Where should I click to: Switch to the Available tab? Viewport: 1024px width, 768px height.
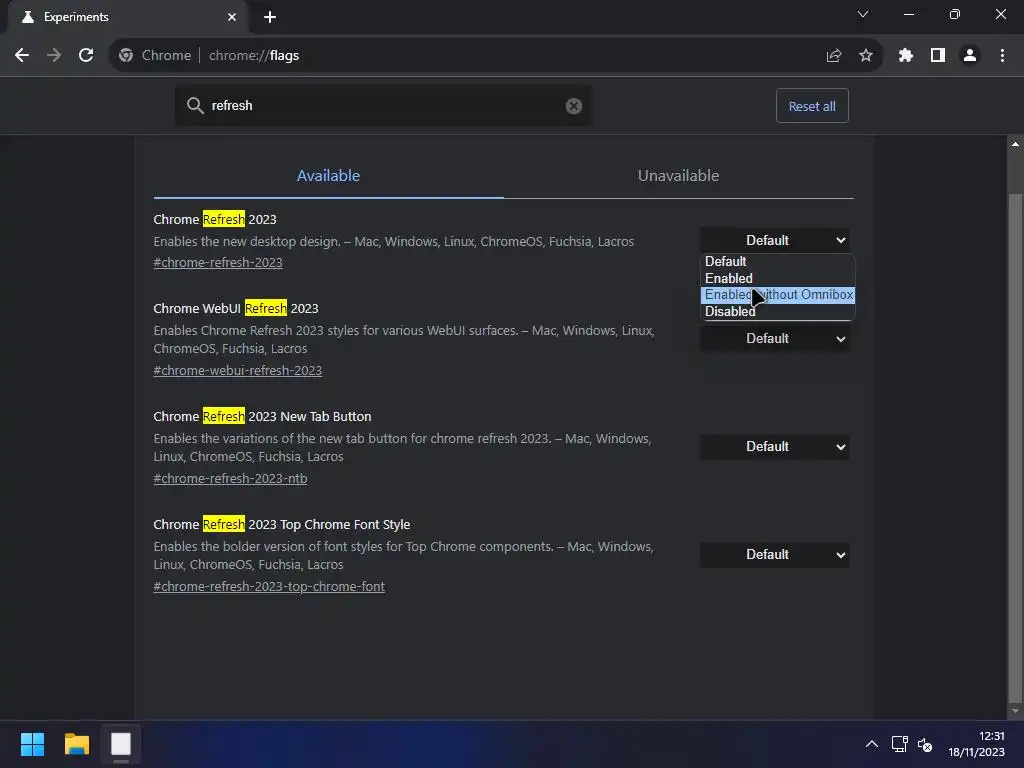(x=328, y=176)
